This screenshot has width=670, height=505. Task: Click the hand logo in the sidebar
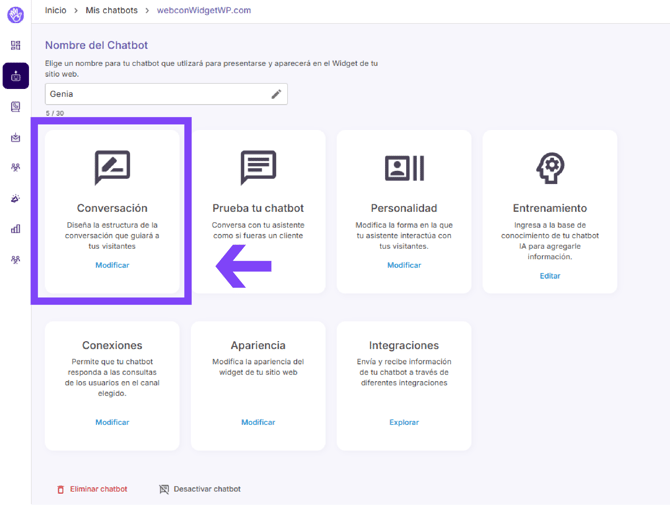(x=15, y=14)
